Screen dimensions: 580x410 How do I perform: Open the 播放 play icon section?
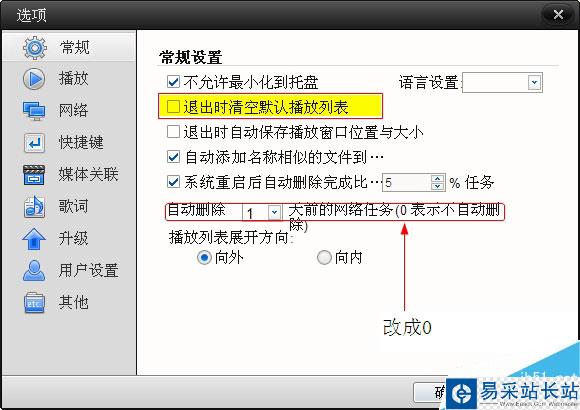[x=34, y=79]
